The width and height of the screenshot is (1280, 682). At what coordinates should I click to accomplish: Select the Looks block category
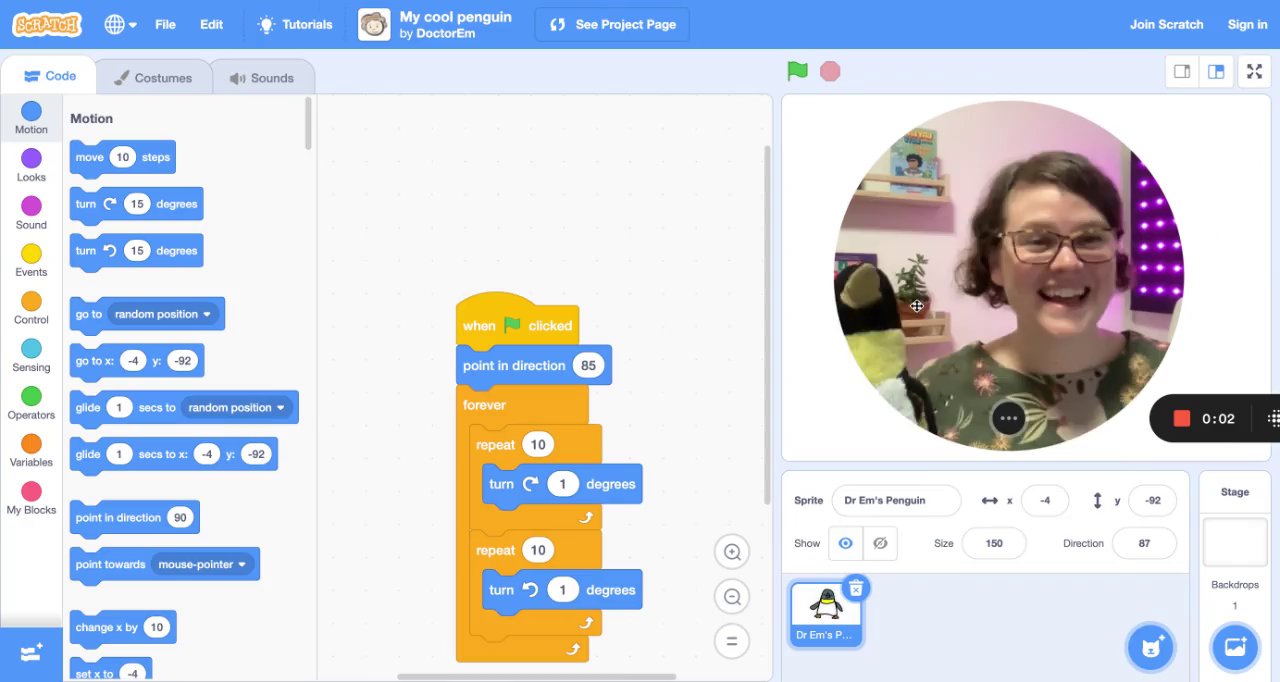31,166
